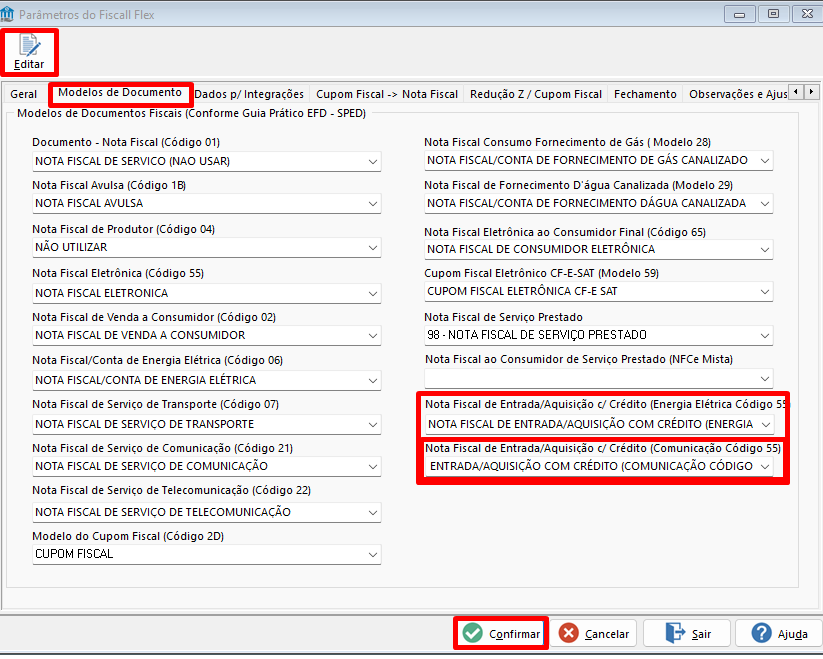
Task: Click the Sair exit button
Action: click(687, 633)
